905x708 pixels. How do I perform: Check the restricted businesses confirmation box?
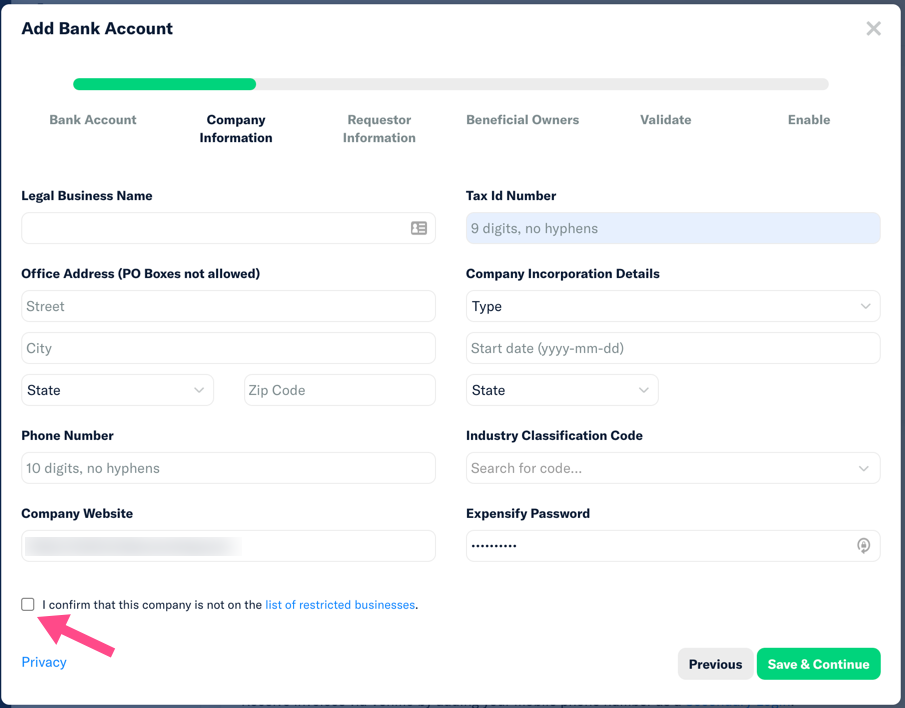tap(28, 604)
